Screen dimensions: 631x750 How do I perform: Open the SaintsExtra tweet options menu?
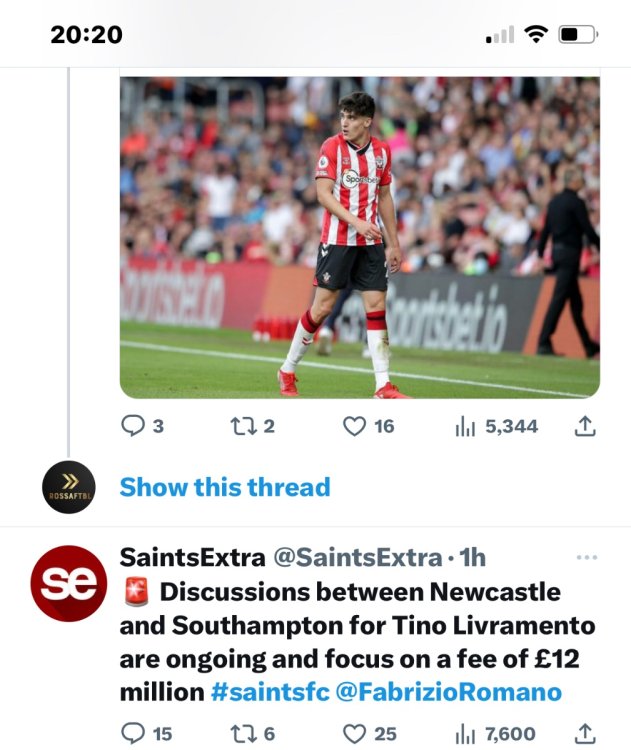(588, 557)
